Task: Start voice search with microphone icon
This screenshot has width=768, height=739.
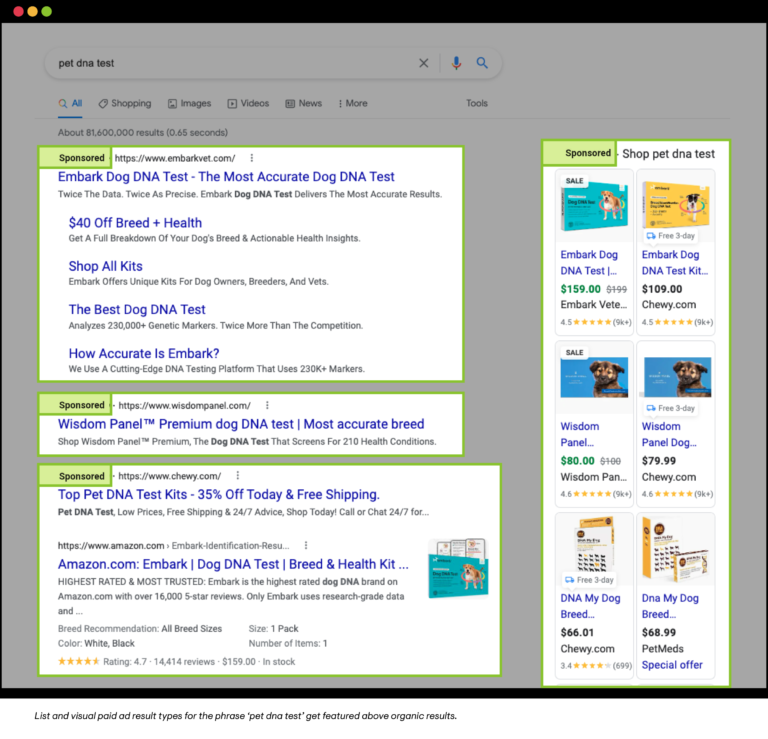Action: point(456,63)
